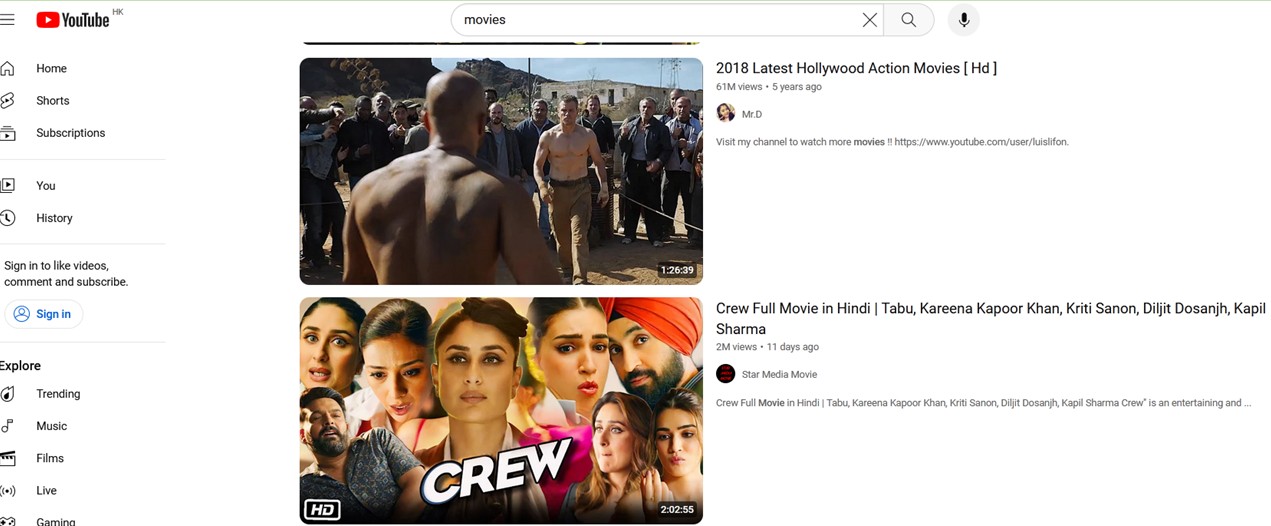The height and width of the screenshot is (526, 1271).
Task: Click the HD badge on Crew thumbnail
Action: (321, 510)
